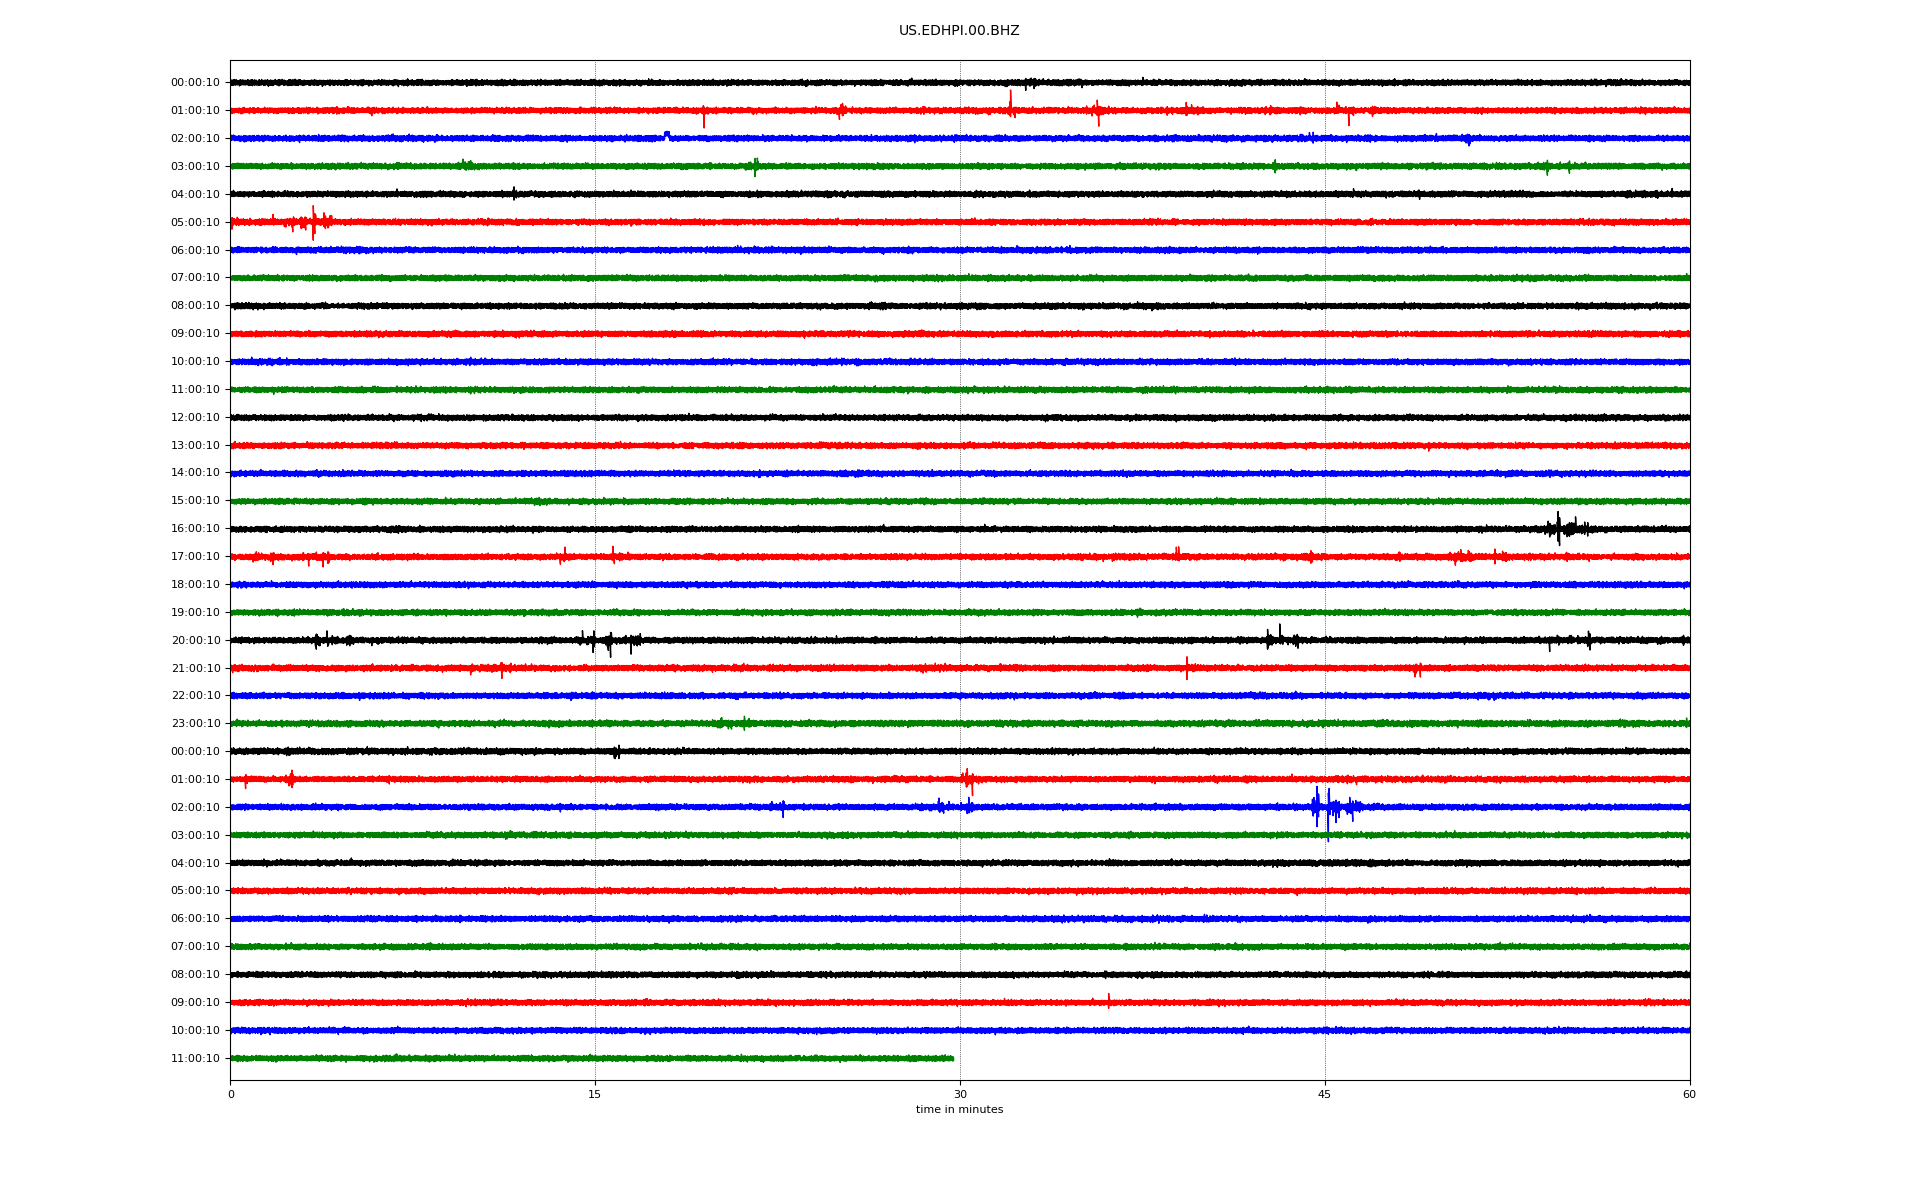This screenshot has width=1920, height=1200.
Task: Click the 45 tick label on x-axis
Action: (1324, 1094)
